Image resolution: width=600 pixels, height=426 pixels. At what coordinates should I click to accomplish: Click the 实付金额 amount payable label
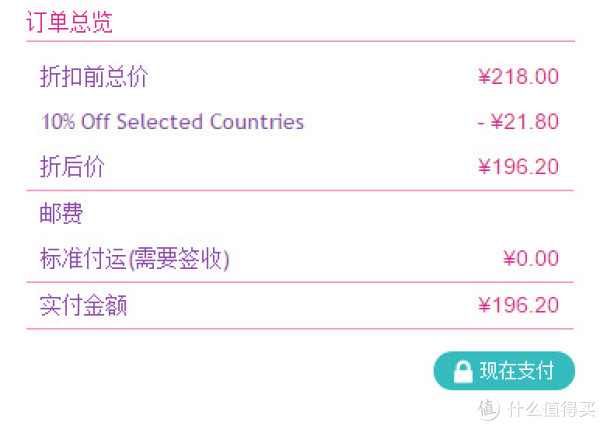coord(83,305)
